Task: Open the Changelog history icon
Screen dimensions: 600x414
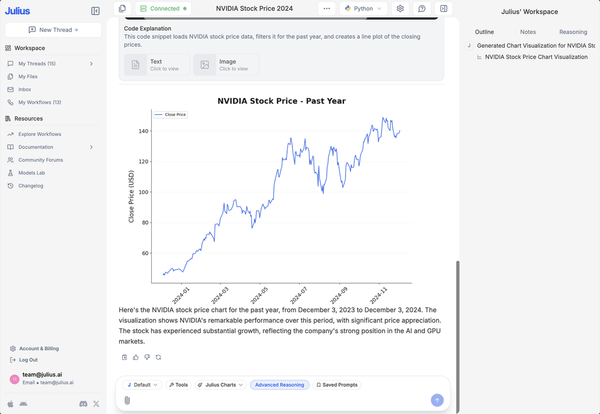Action: pos(10,186)
